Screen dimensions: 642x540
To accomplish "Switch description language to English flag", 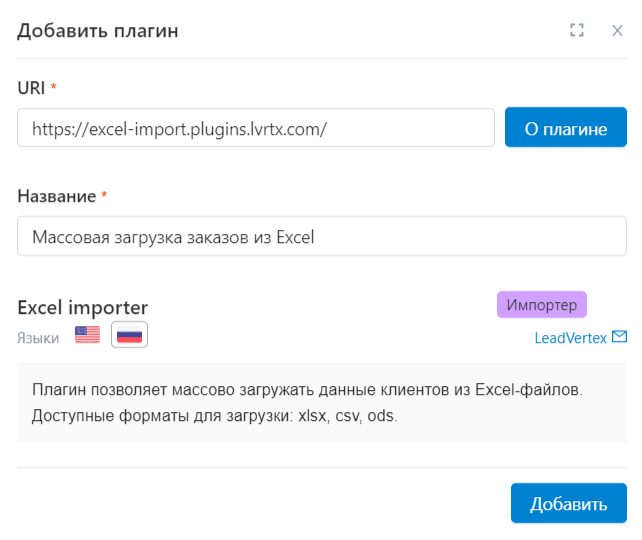I will click(x=87, y=335).
